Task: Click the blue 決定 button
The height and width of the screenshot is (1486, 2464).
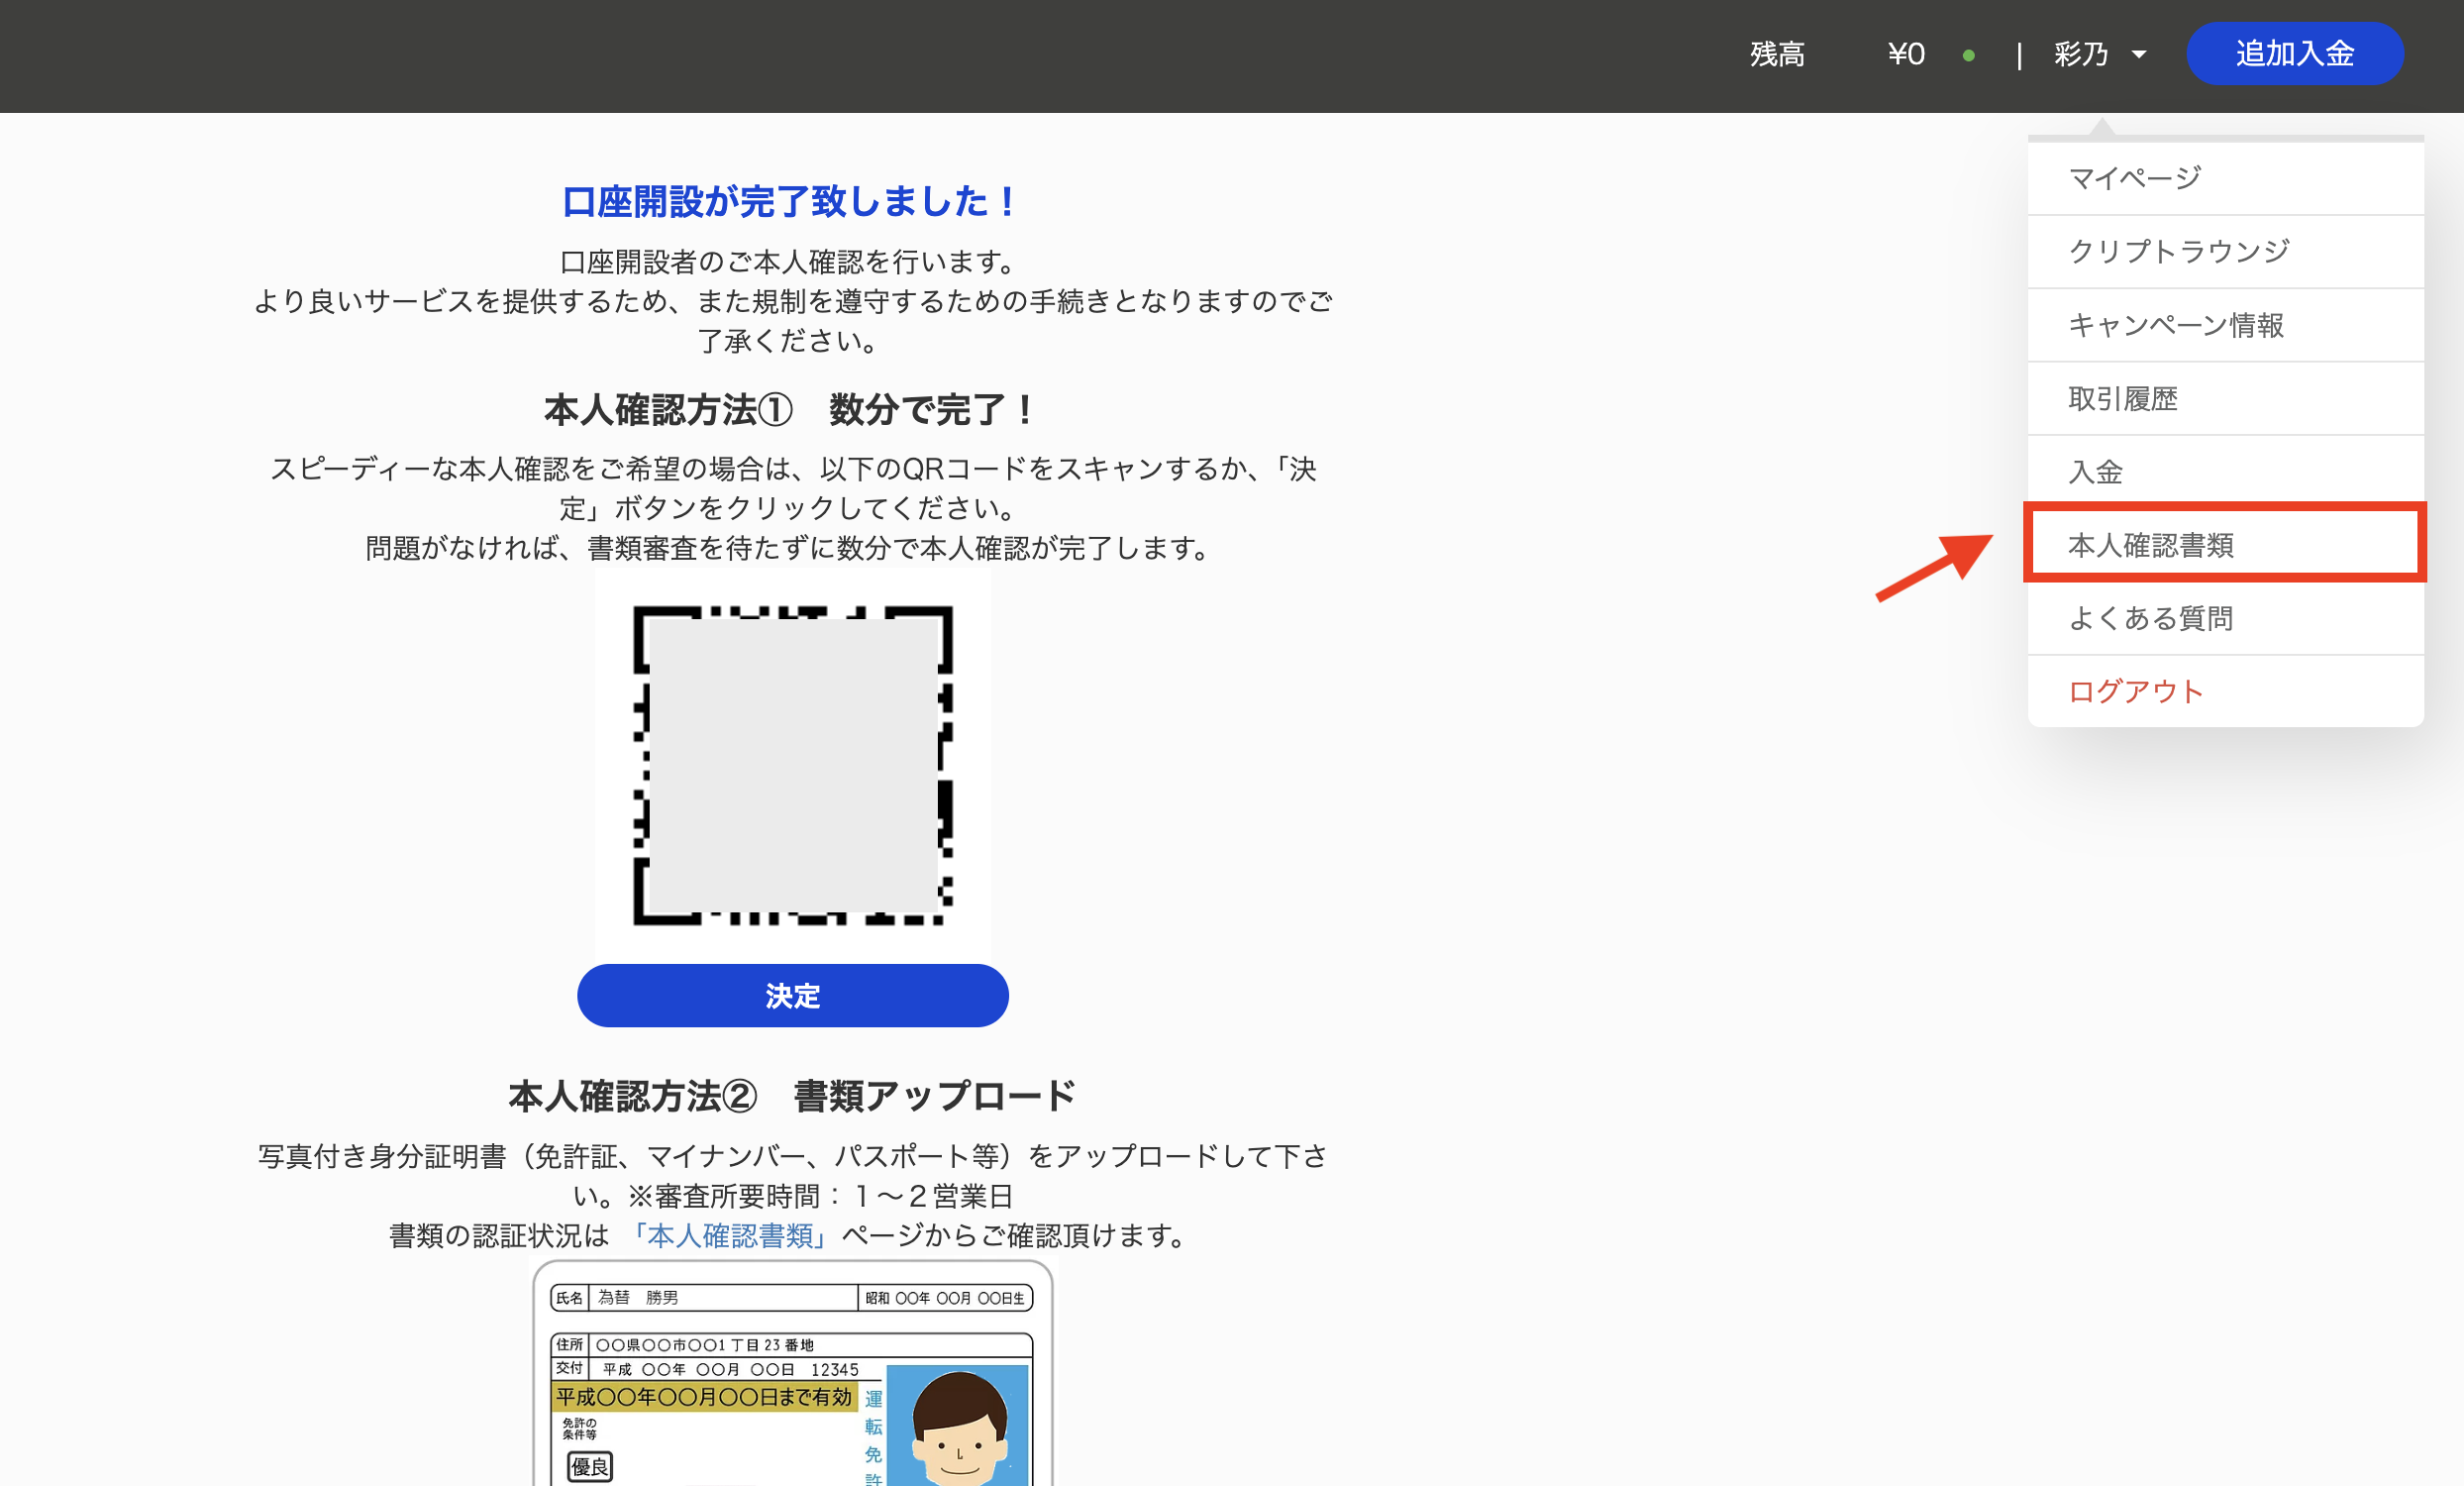Action: coord(792,995)
